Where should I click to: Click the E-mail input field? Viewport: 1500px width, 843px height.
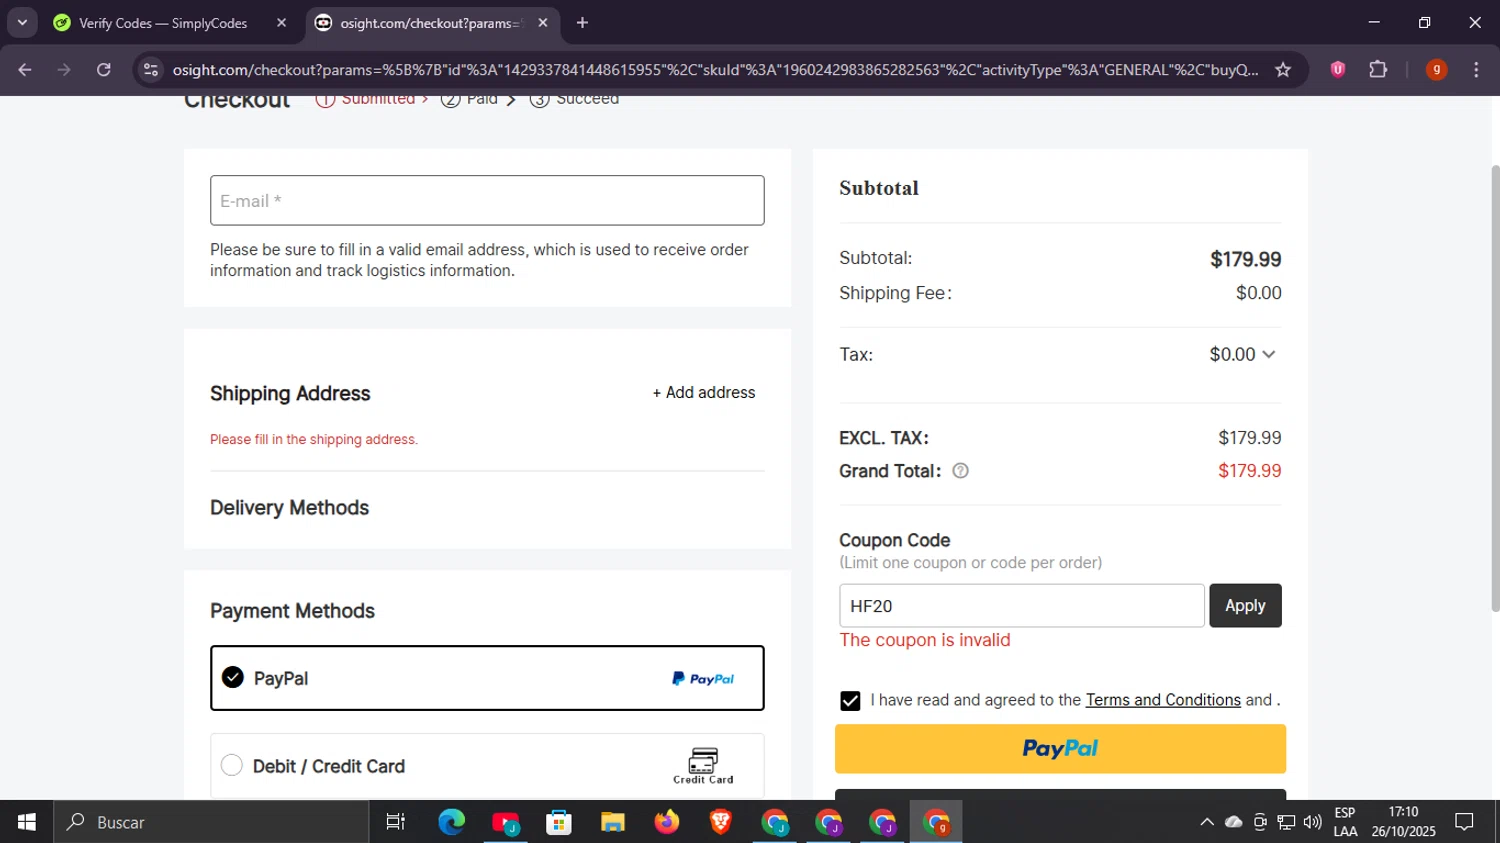(487, 200)
